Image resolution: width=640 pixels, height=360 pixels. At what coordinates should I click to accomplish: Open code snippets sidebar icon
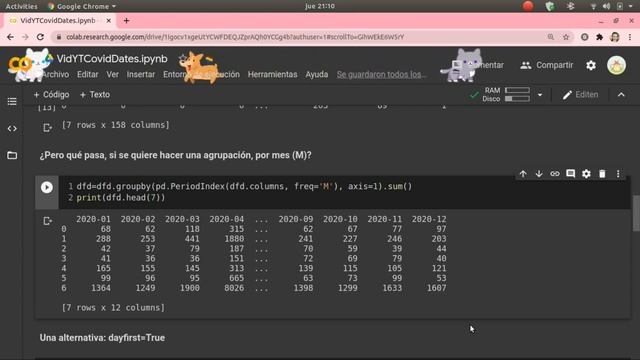(x=12, y=129)
